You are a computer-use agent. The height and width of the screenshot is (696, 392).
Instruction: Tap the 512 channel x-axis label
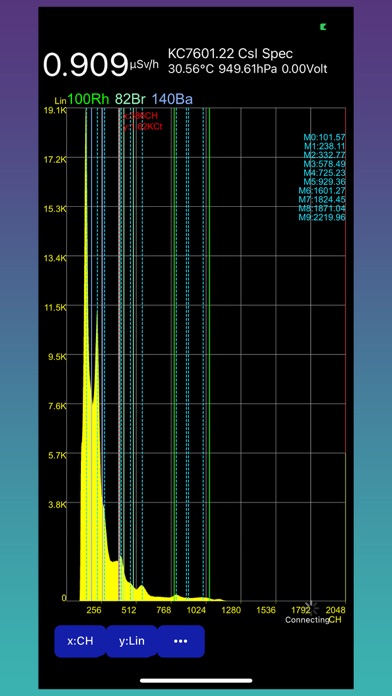pos(129,610)
